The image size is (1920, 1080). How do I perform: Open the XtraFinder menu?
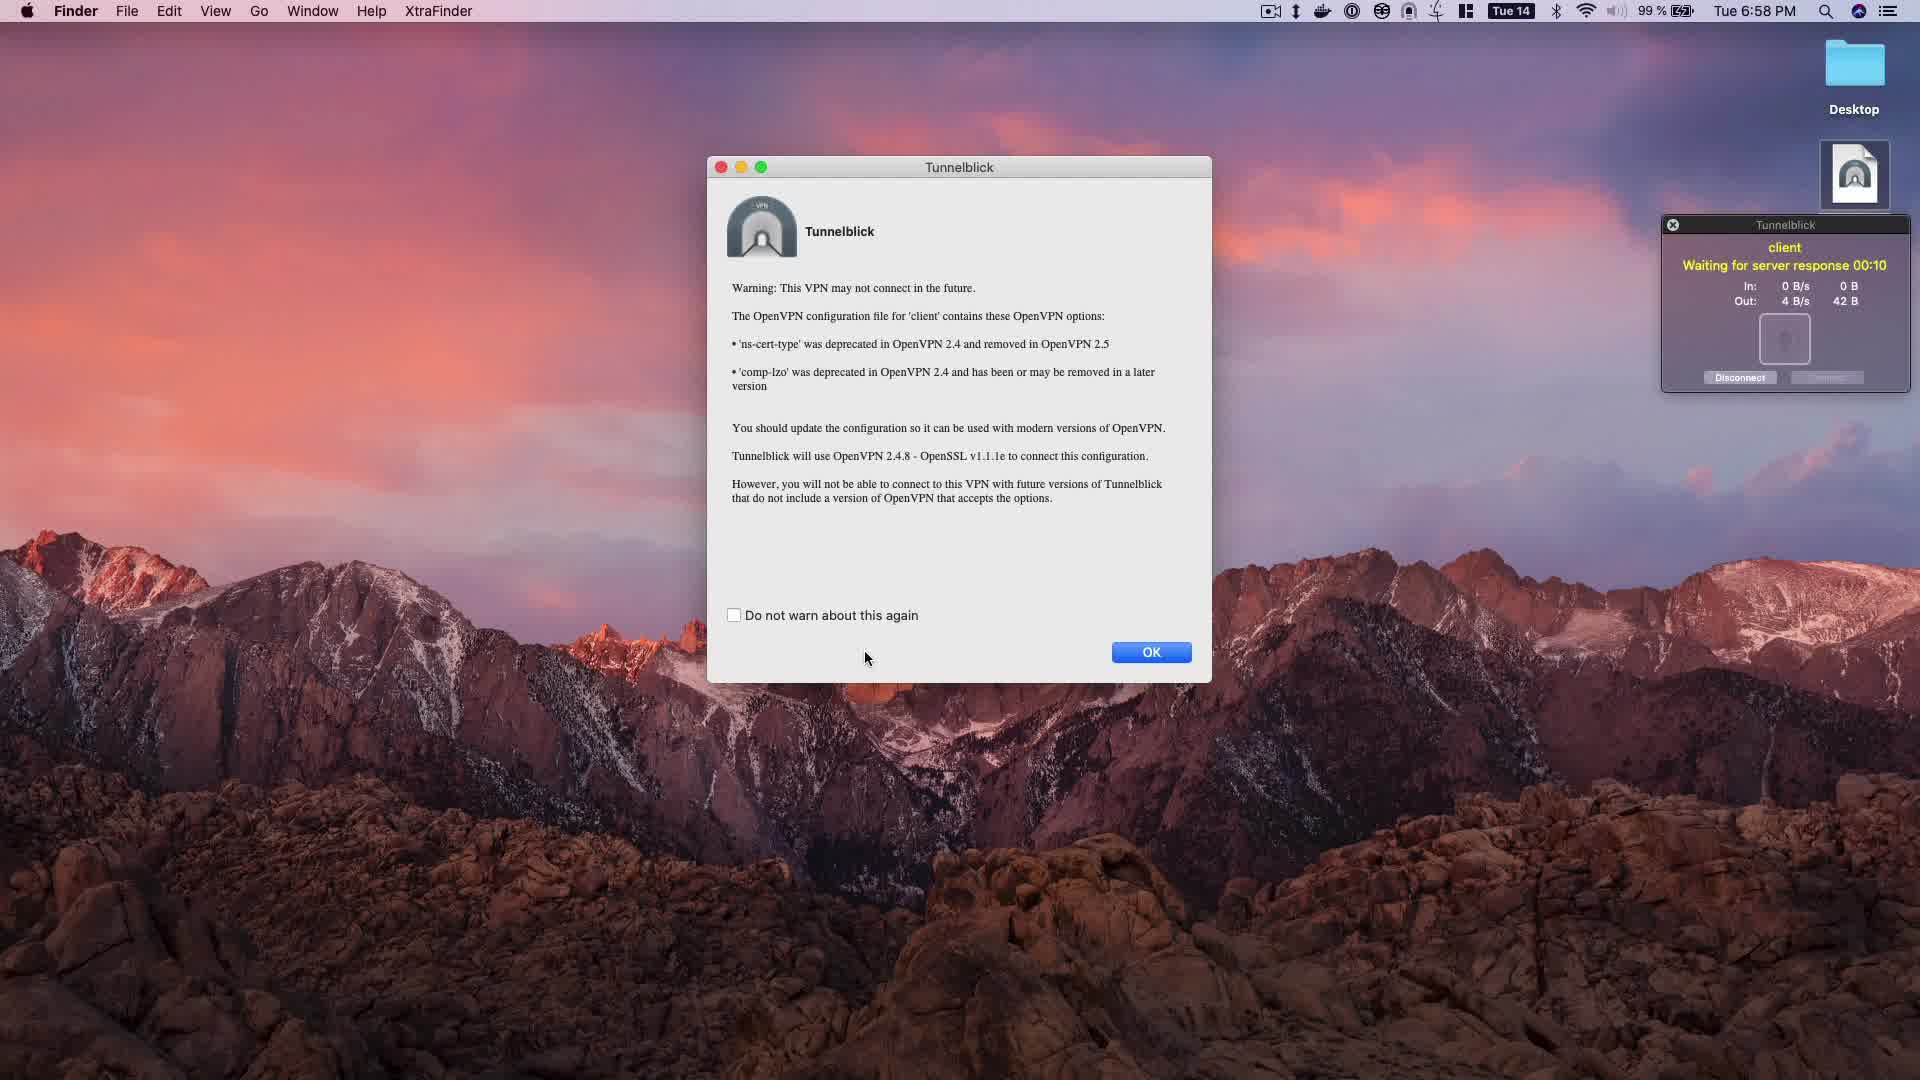pos(438,11)
